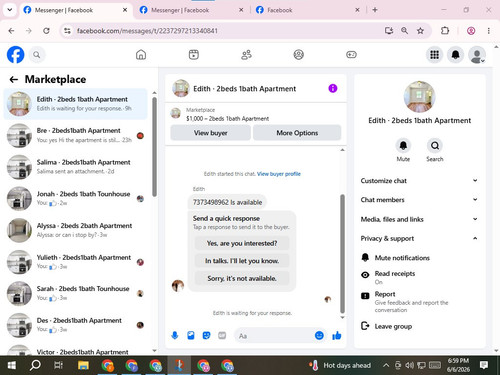
Task: Open the Gaming icon in top navigation
Action: [351, 55]
